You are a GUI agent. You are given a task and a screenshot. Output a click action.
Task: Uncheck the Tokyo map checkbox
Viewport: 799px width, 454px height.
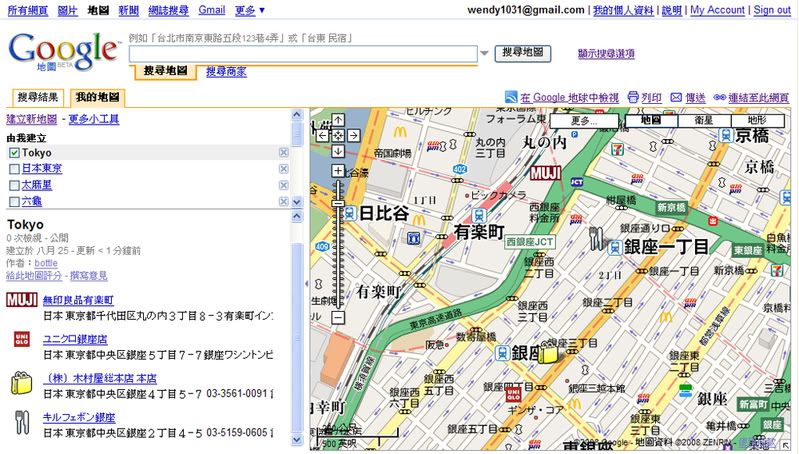click(x=14, y=153)
